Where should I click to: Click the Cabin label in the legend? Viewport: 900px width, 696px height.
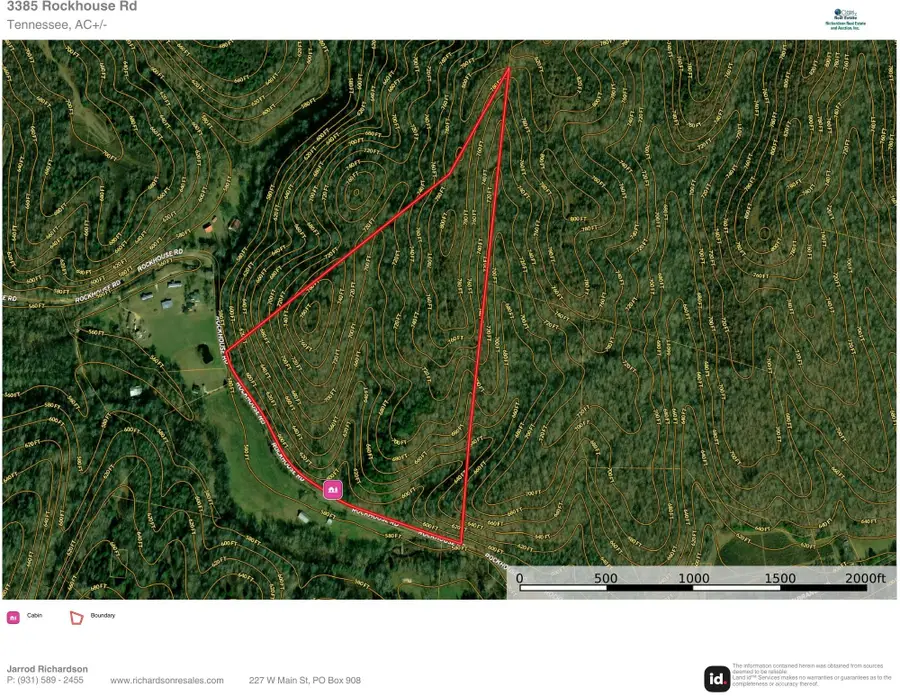click(34, 616)
